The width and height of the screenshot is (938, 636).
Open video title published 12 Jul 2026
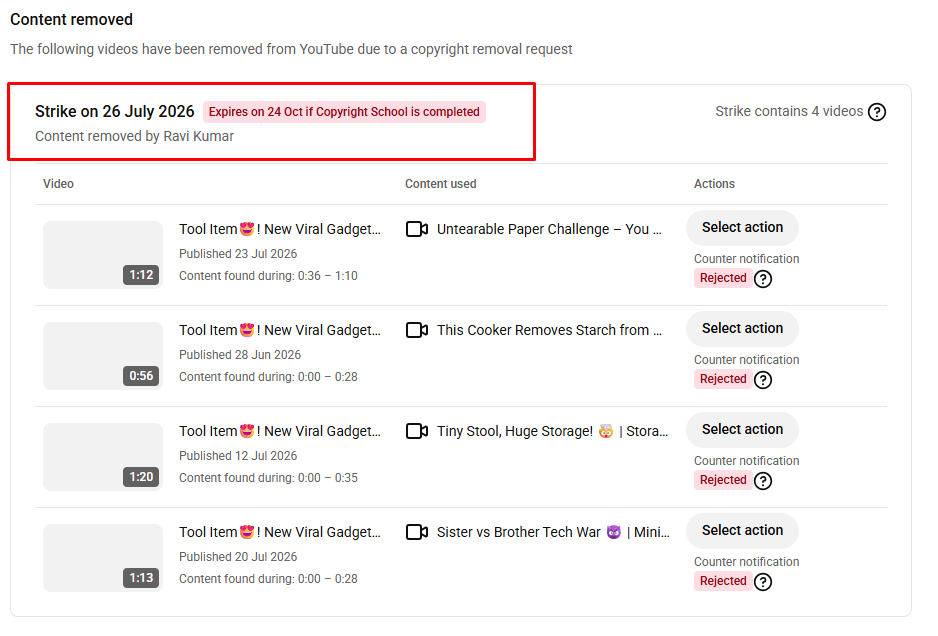click(280, 431)
